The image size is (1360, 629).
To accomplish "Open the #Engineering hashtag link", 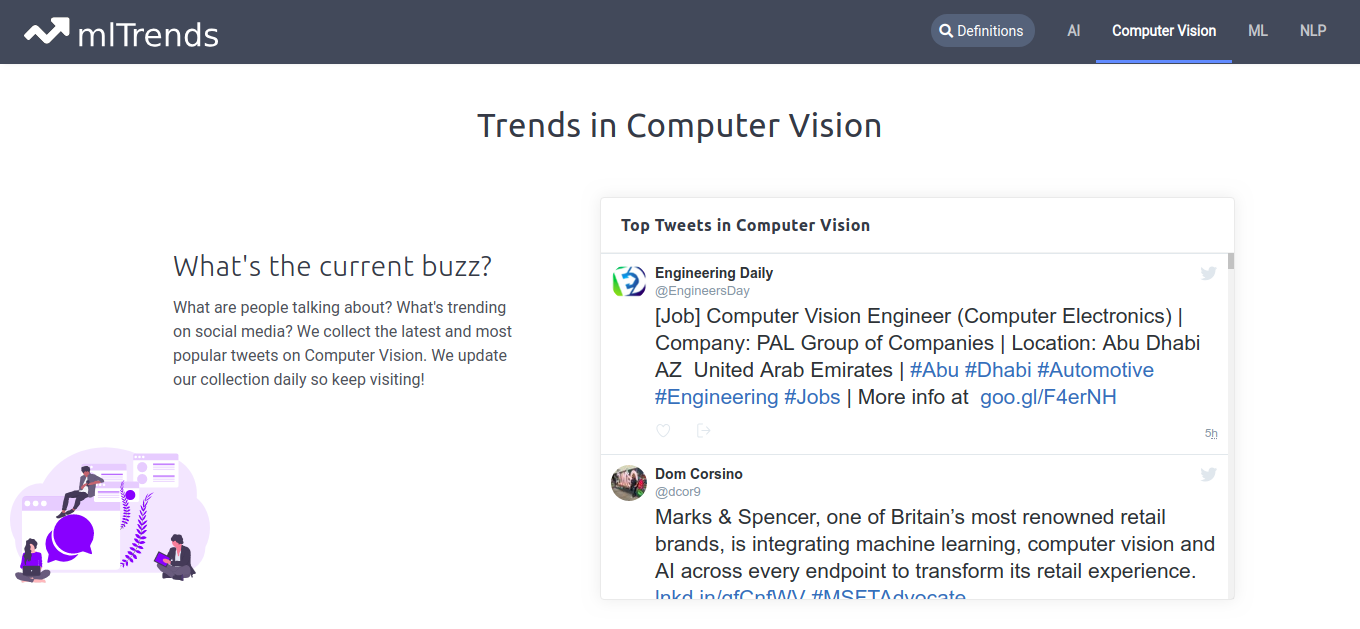I will [x=716, y=397].
